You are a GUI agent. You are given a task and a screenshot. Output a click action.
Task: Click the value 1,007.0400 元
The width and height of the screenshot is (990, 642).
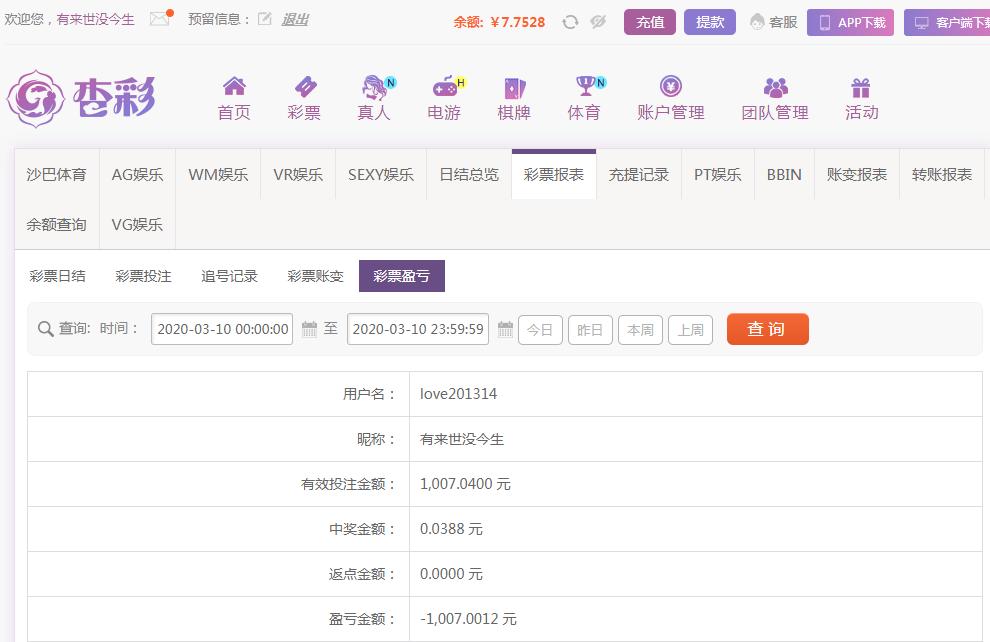click(465, 484)
